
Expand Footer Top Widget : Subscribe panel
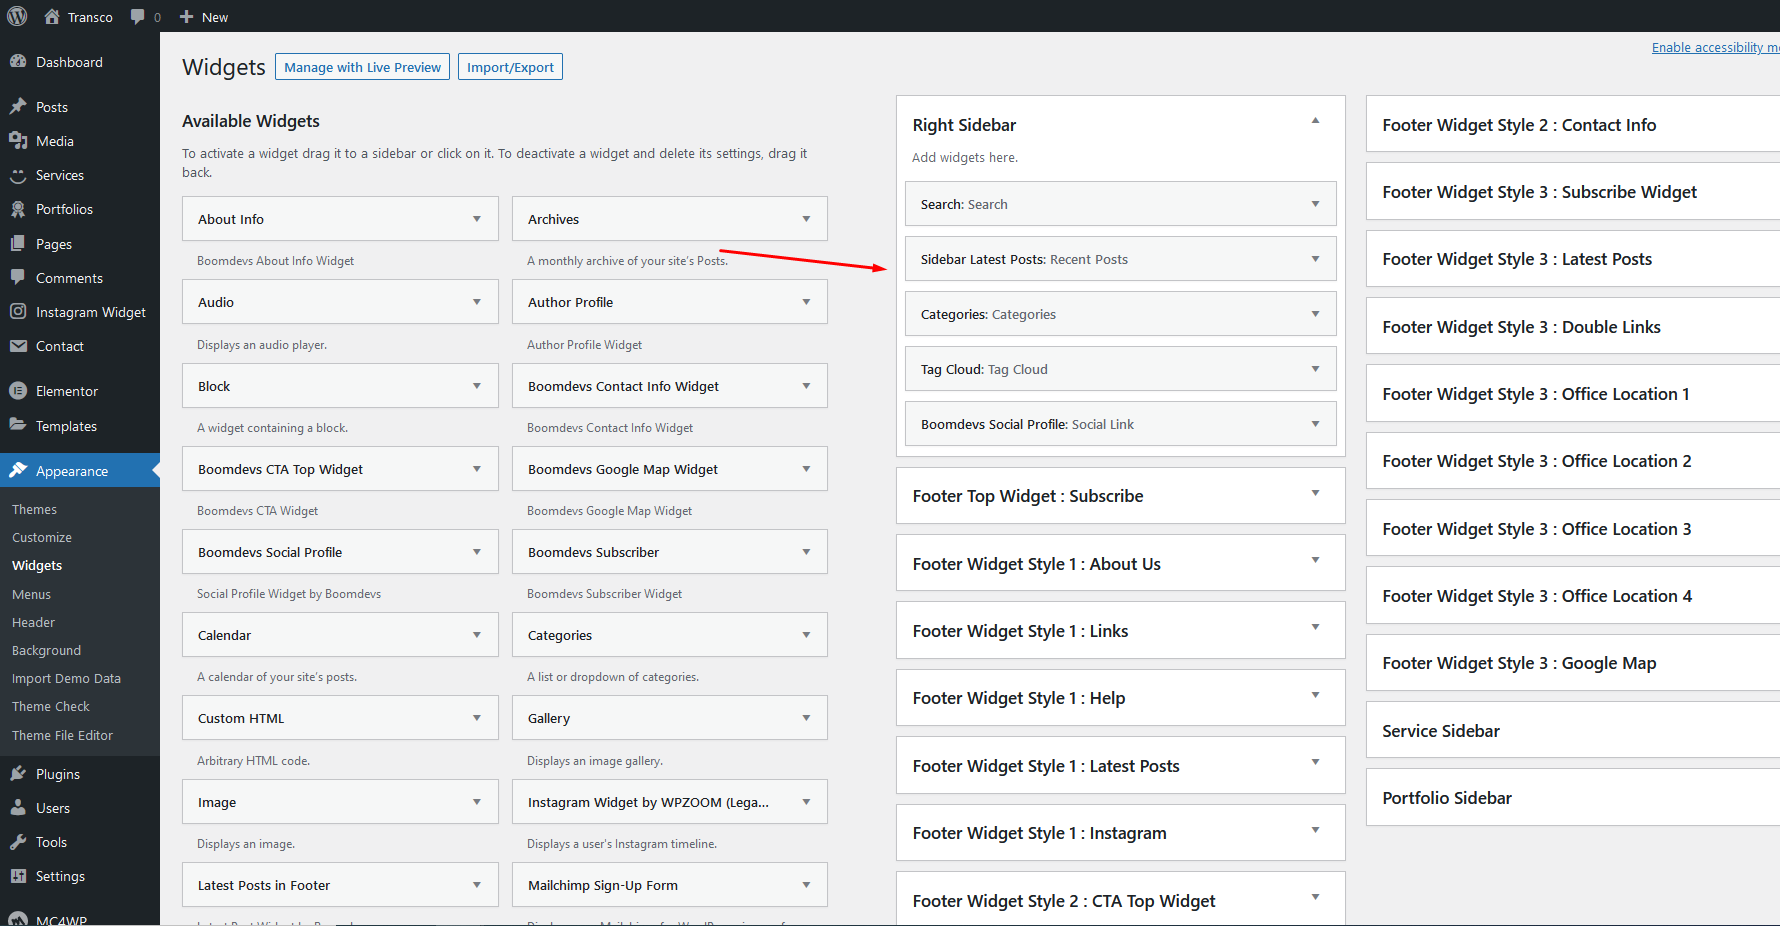tap(1315, 493)
